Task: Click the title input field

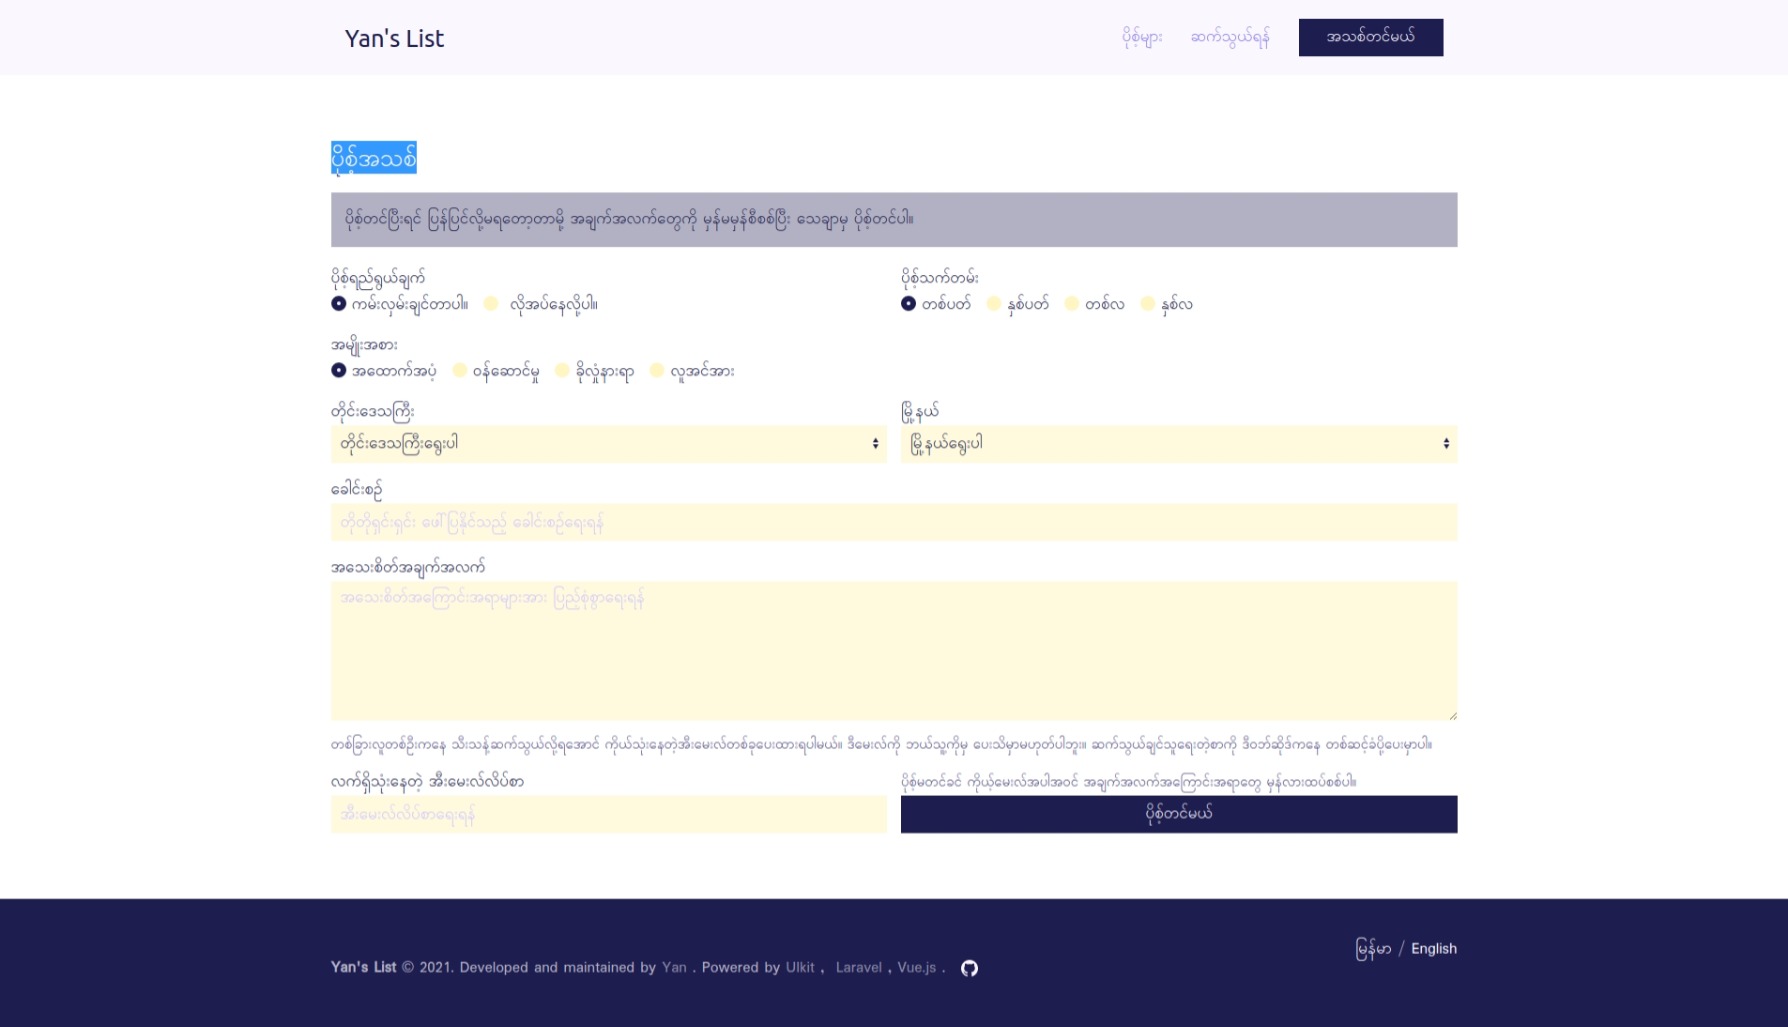Action: coord(894,522)
